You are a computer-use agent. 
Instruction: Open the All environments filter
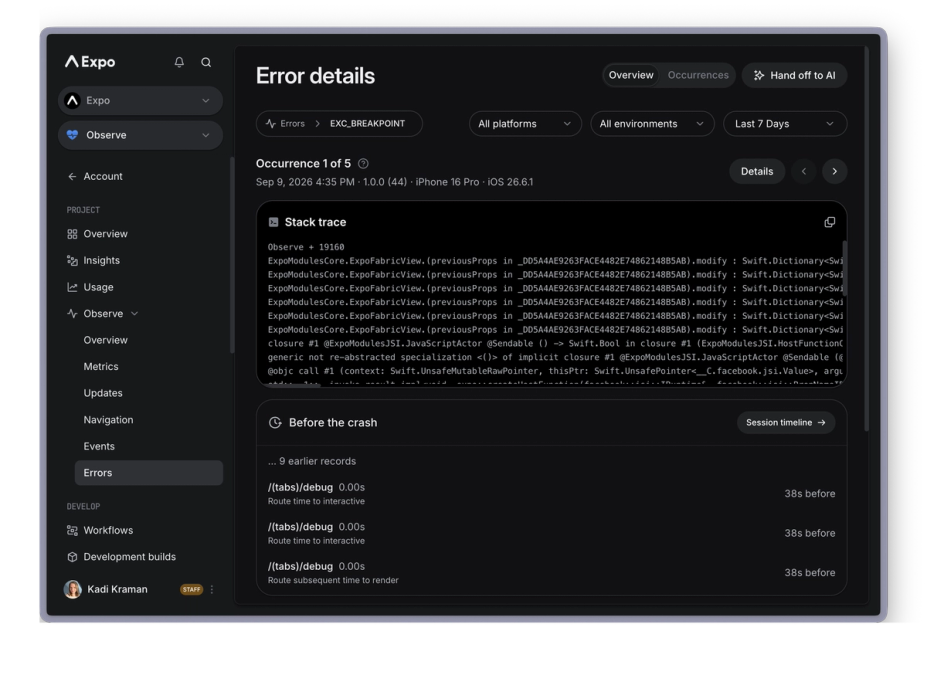(652, 124)
